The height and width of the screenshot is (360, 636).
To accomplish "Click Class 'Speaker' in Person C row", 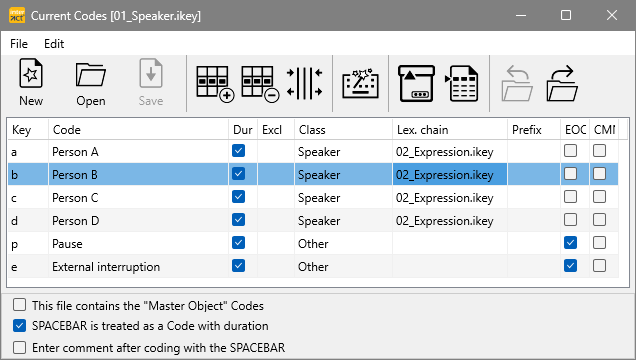I will (x=343, y=198).
